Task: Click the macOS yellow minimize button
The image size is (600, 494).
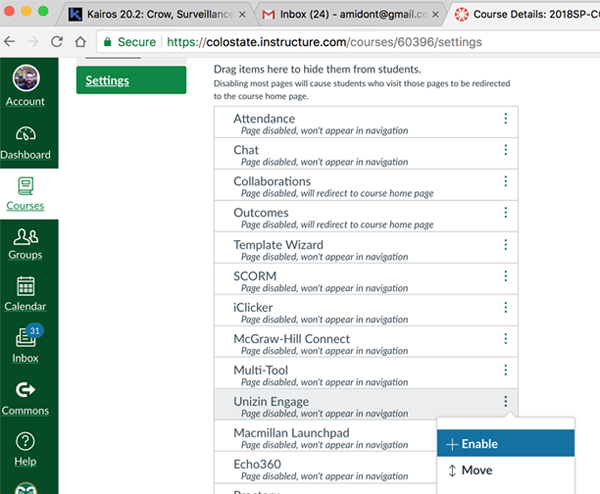Action: 26,11
